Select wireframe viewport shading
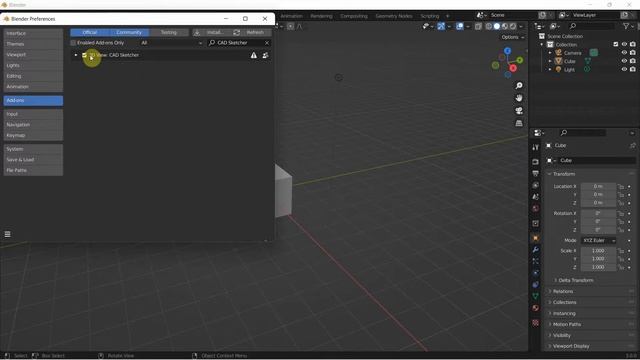640x360 pixels. [489, 26]
